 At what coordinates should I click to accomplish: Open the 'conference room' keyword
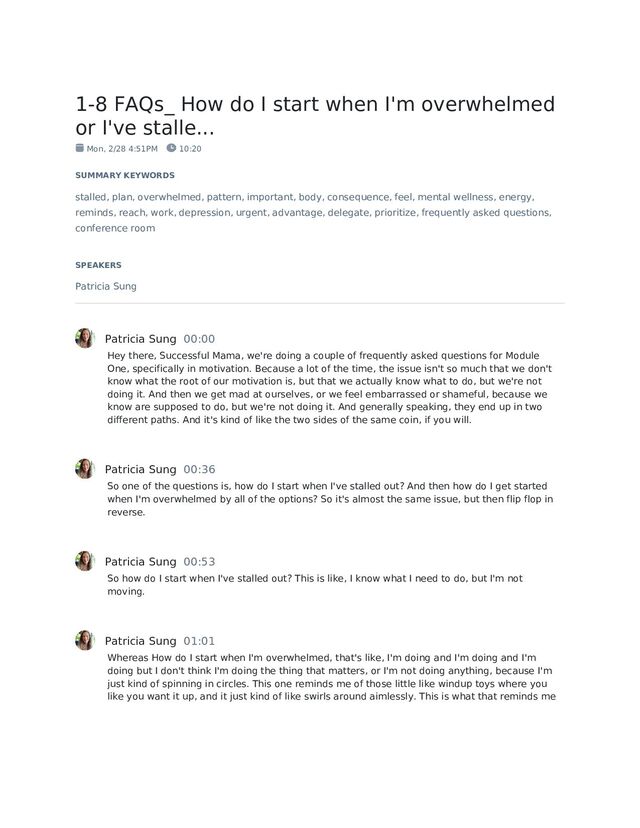tap(115, 228)
